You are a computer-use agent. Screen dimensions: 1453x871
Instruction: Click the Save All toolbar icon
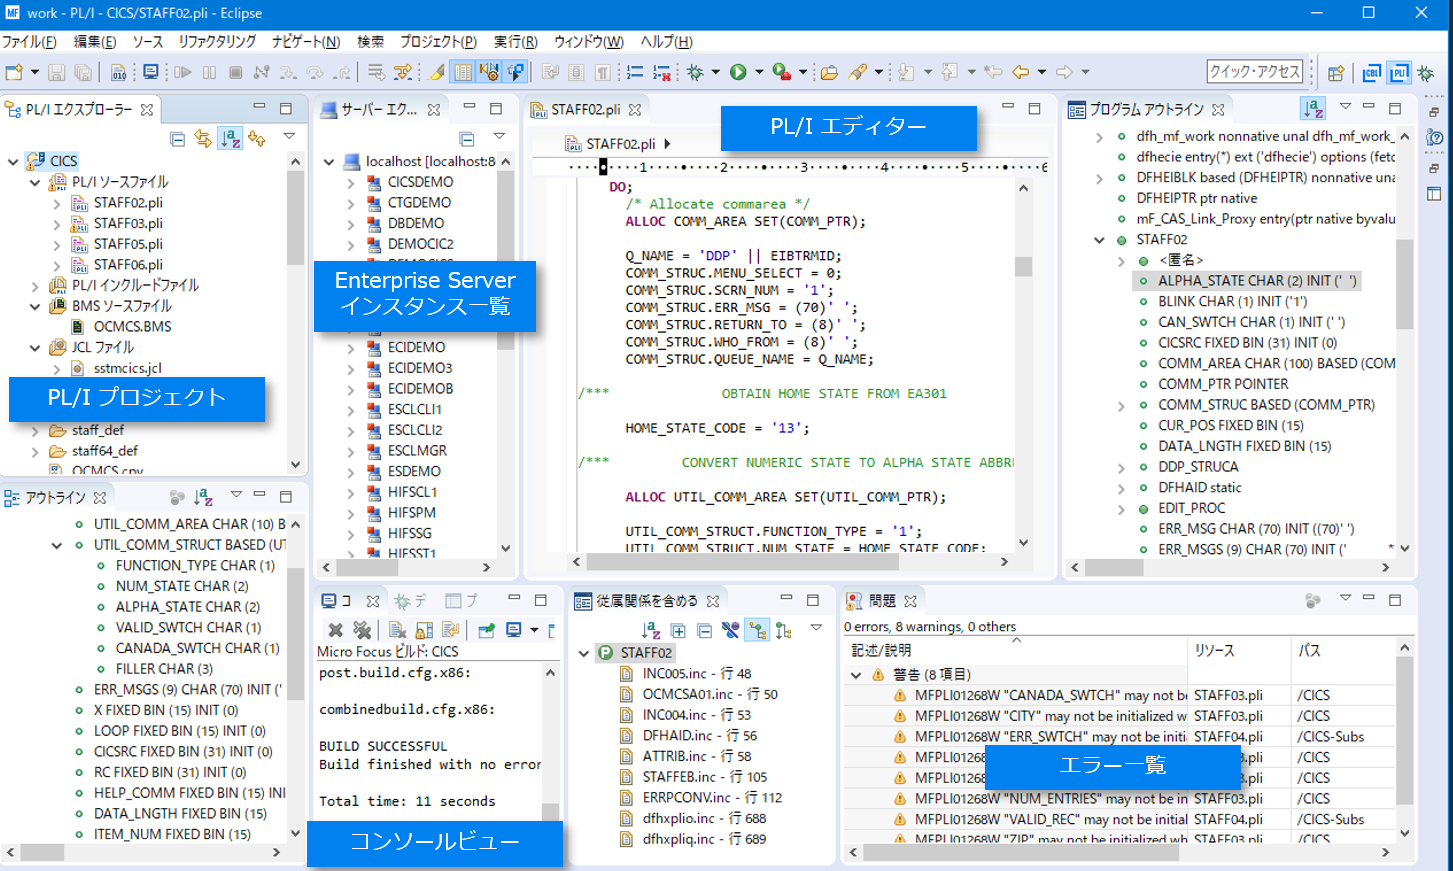click(x=83, y=72)
